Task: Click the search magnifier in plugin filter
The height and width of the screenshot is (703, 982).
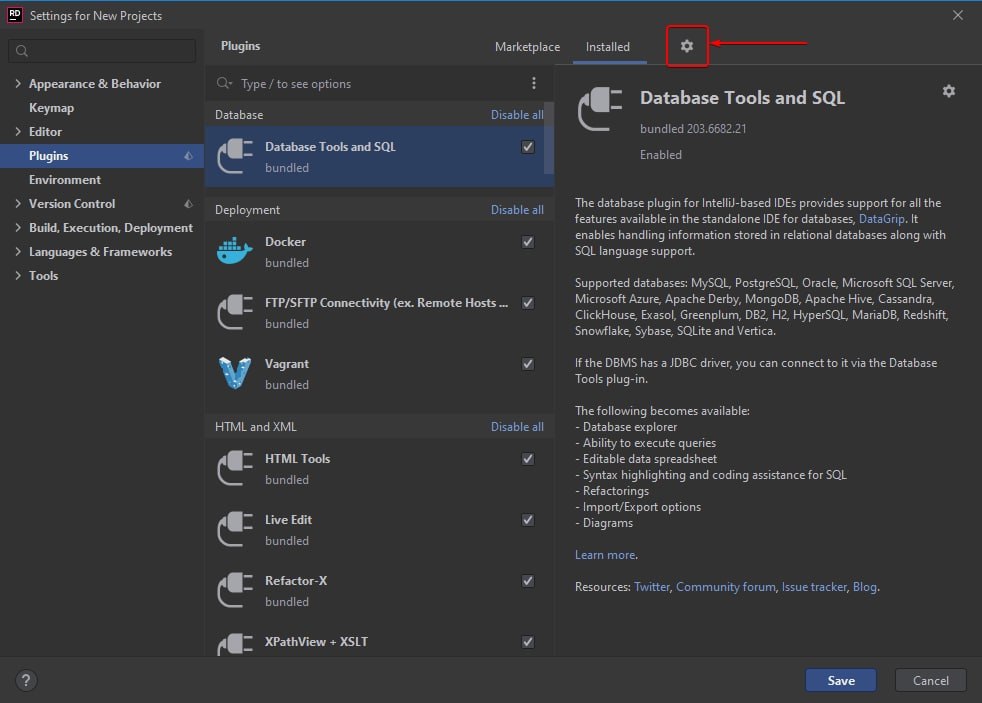Action: [224, 83]
